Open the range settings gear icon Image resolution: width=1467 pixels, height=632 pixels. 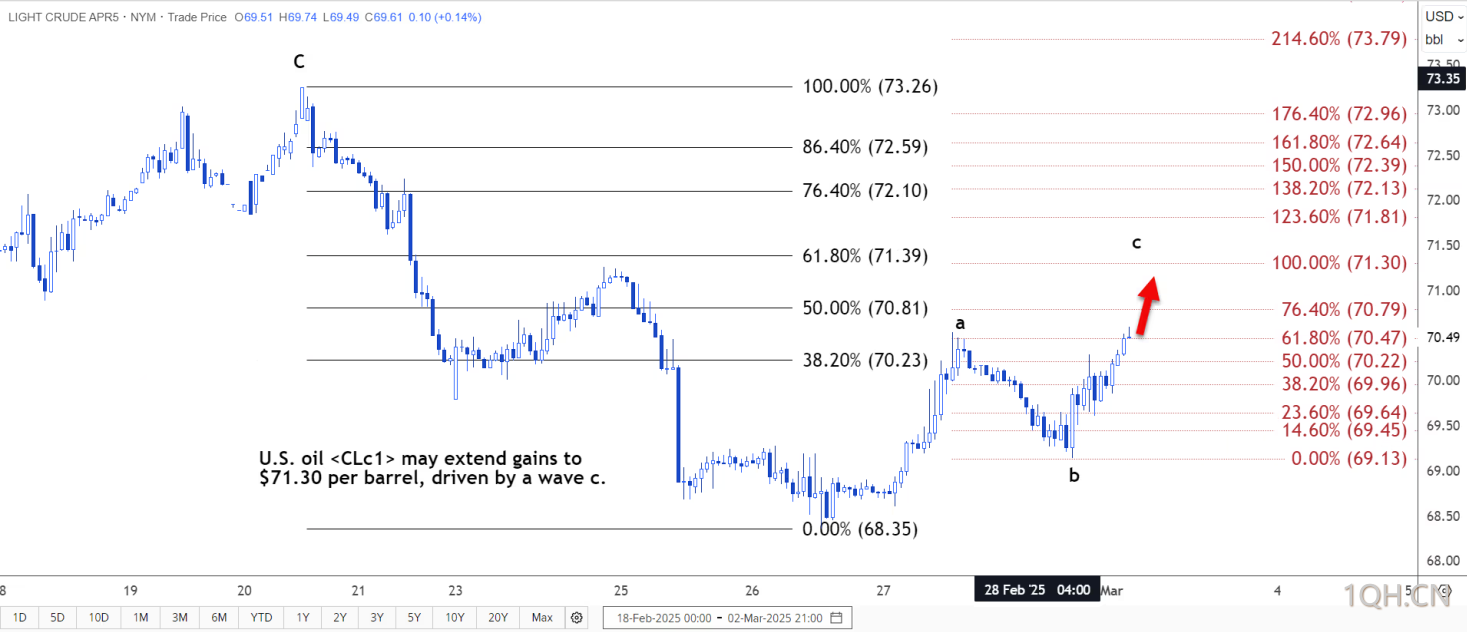point(577,618)
